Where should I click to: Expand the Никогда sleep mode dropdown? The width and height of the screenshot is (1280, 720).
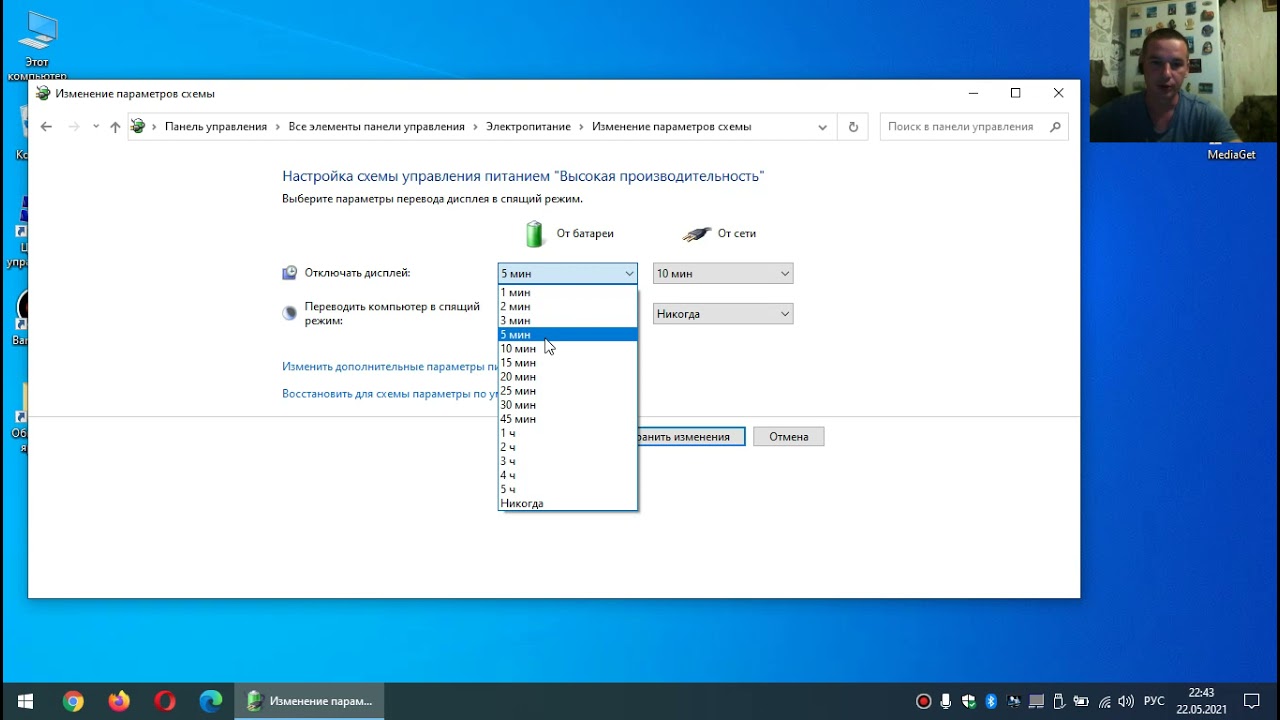pos(722,313)
